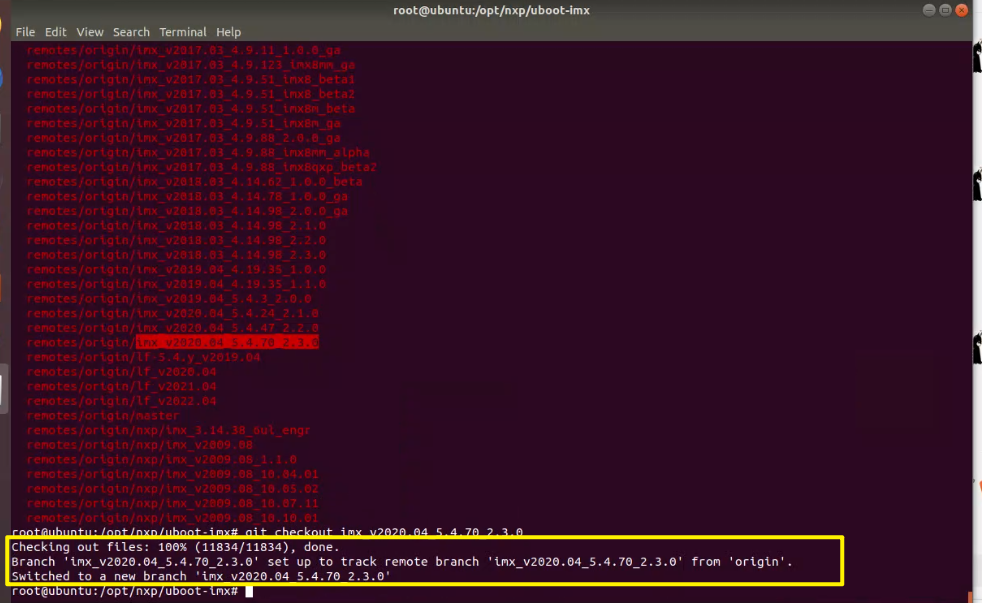Click the remotes/origin/nxp/imx_v2009.08 line

(140, 445)
